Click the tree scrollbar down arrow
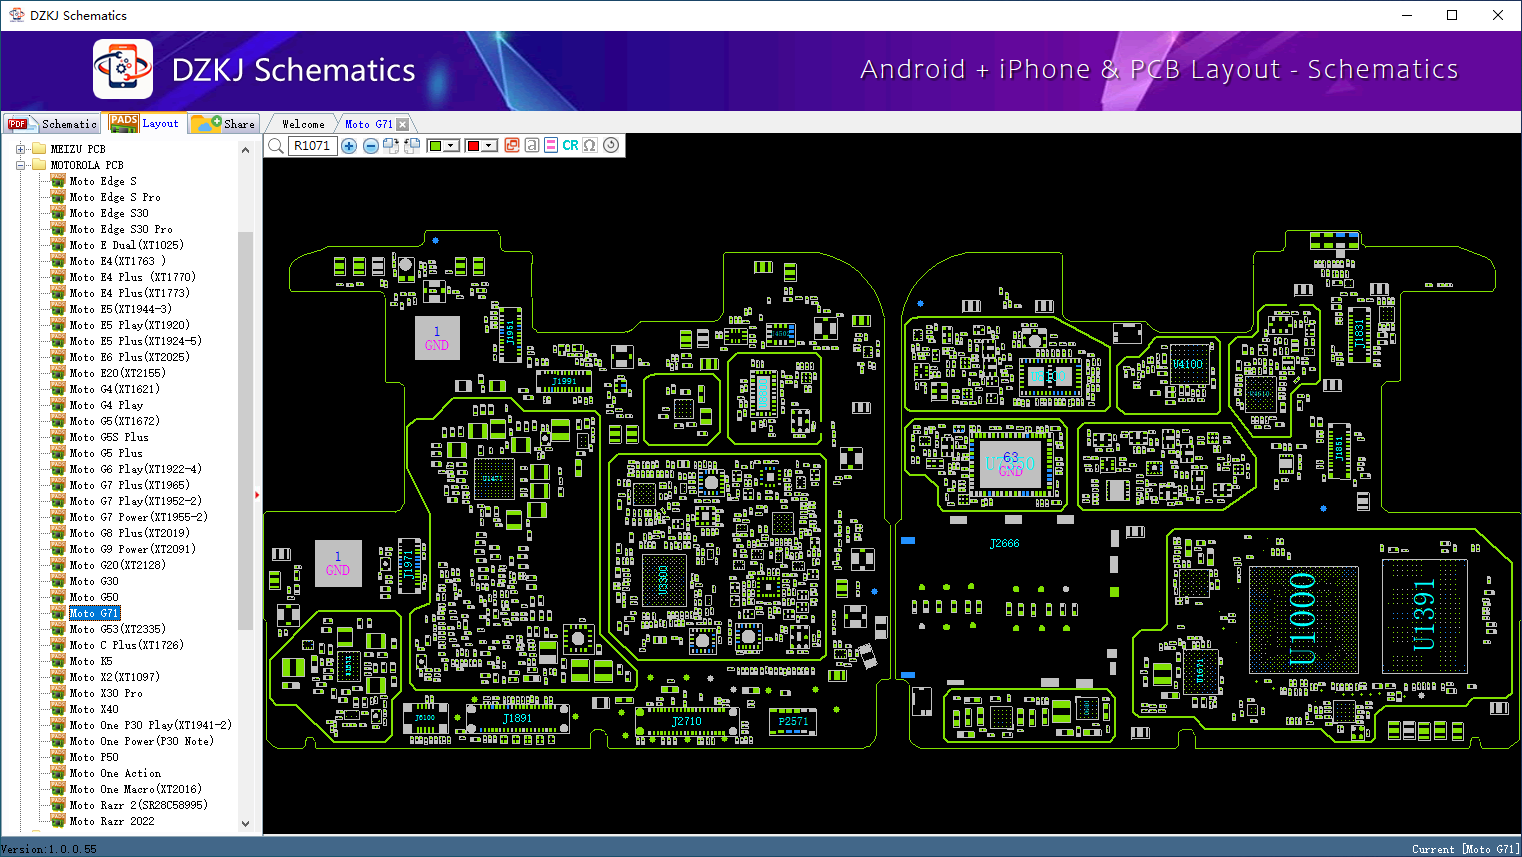 [x=246, y=824]
